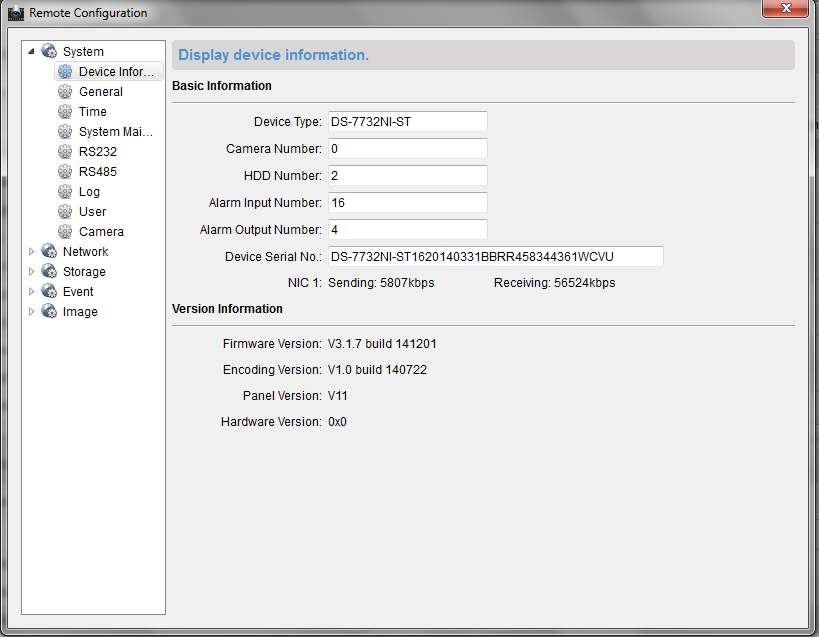This screenshot has height=637, width=819.
Task: Select the Event category label
Action: [78, 292]
